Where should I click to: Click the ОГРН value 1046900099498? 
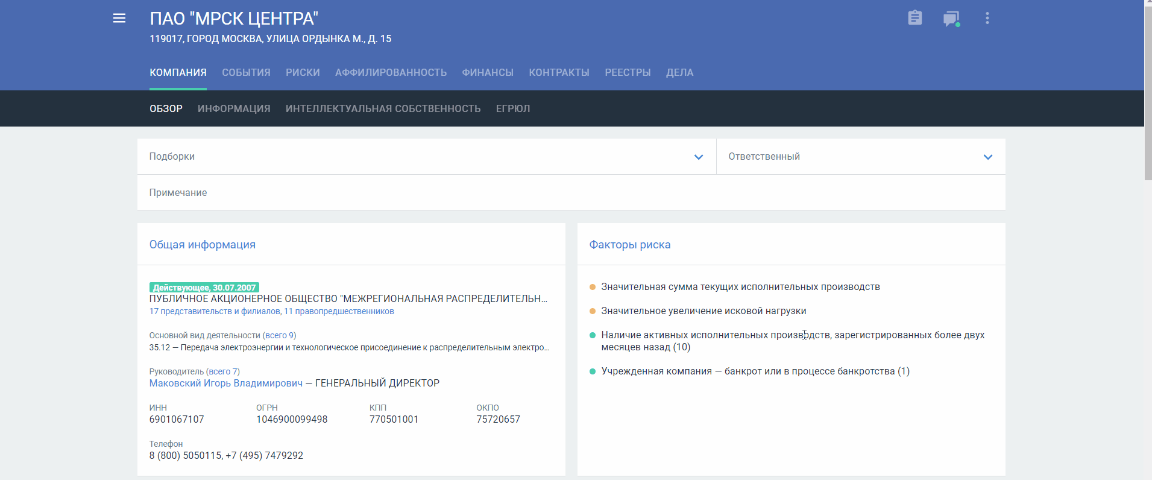pyautogui.click(x=292, y=420)
